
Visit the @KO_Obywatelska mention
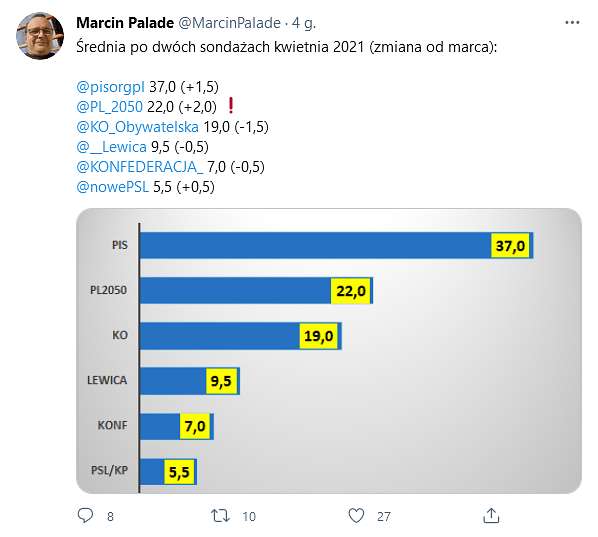click(137, 127)
